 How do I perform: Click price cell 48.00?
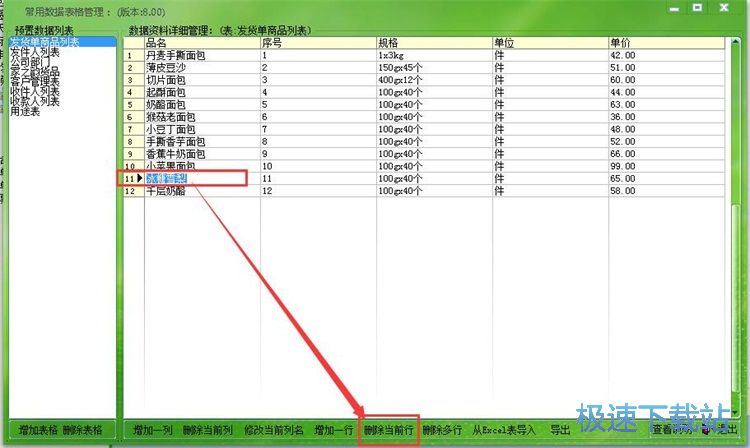tap(666, 130)
